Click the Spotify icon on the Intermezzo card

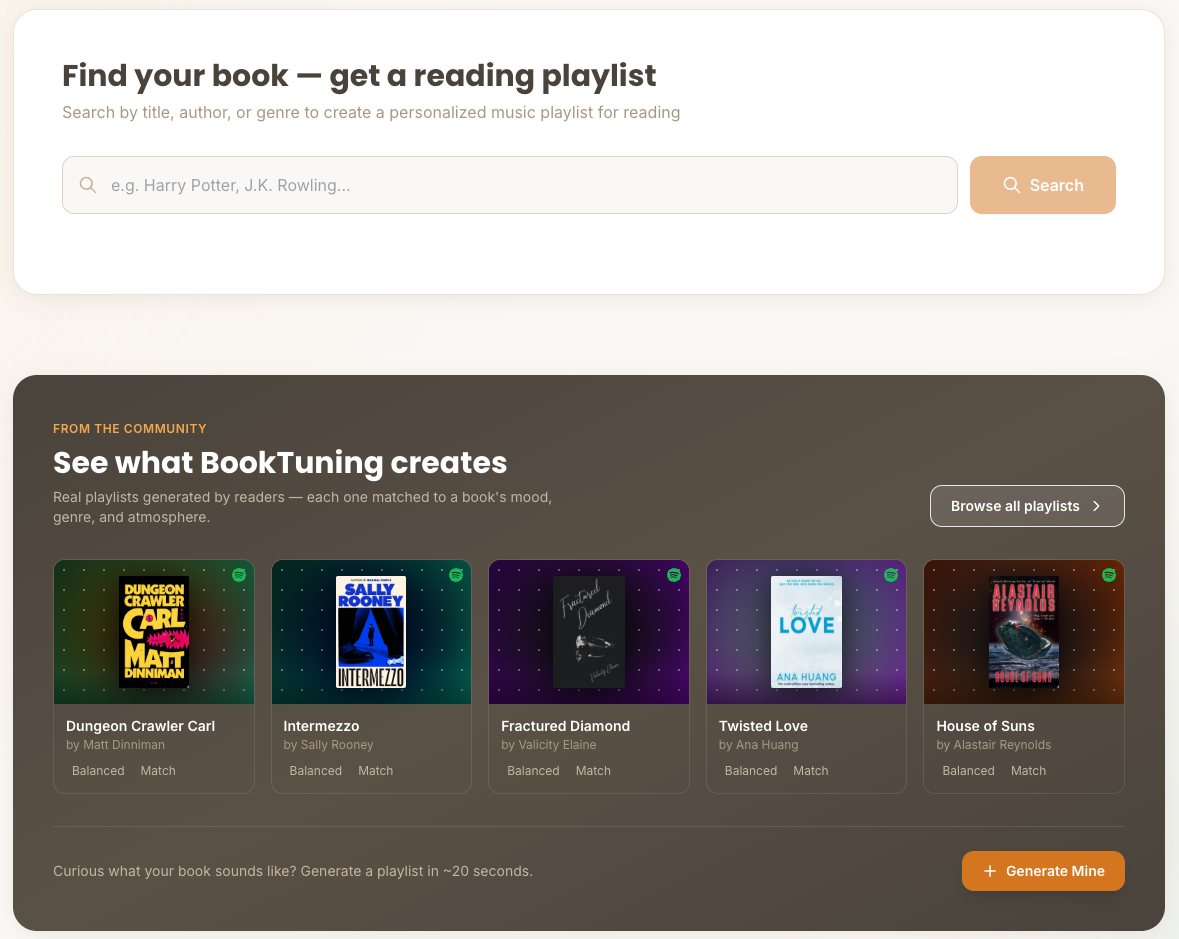click(454, 575)
